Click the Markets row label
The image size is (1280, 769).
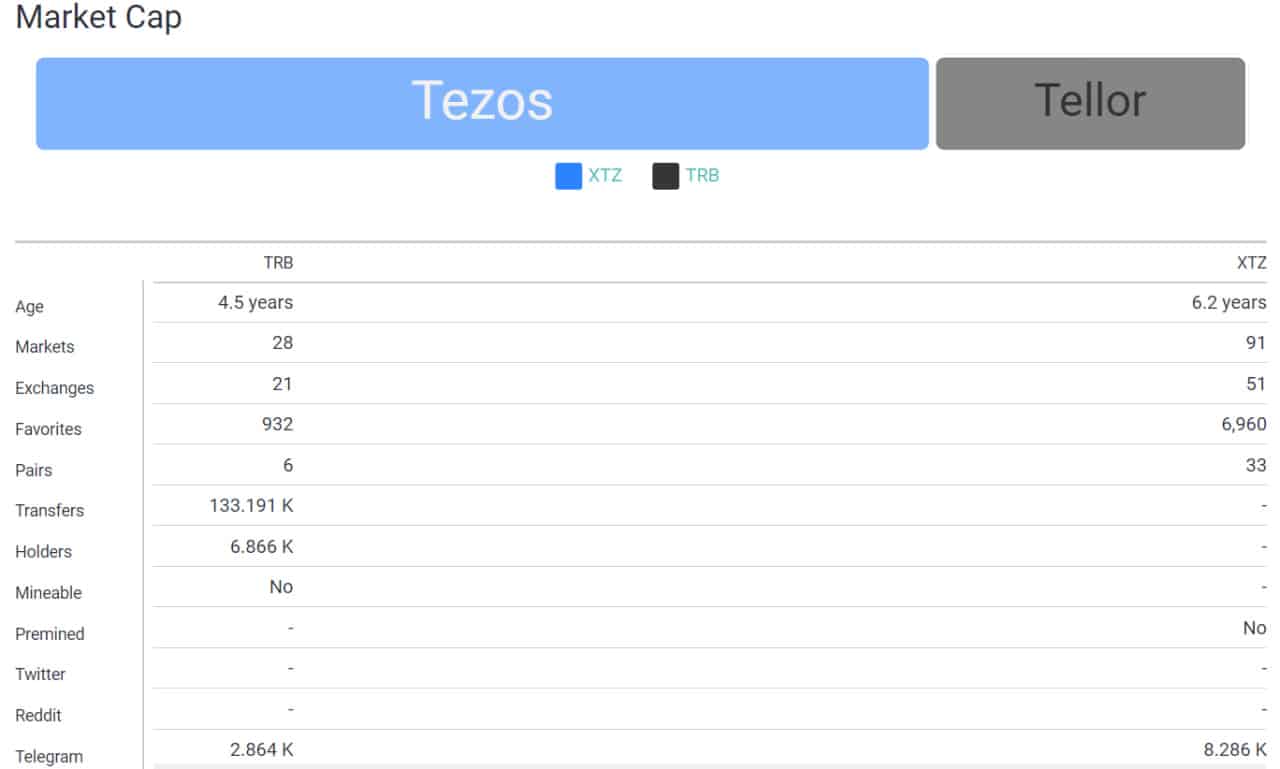[x=45, y=347]
